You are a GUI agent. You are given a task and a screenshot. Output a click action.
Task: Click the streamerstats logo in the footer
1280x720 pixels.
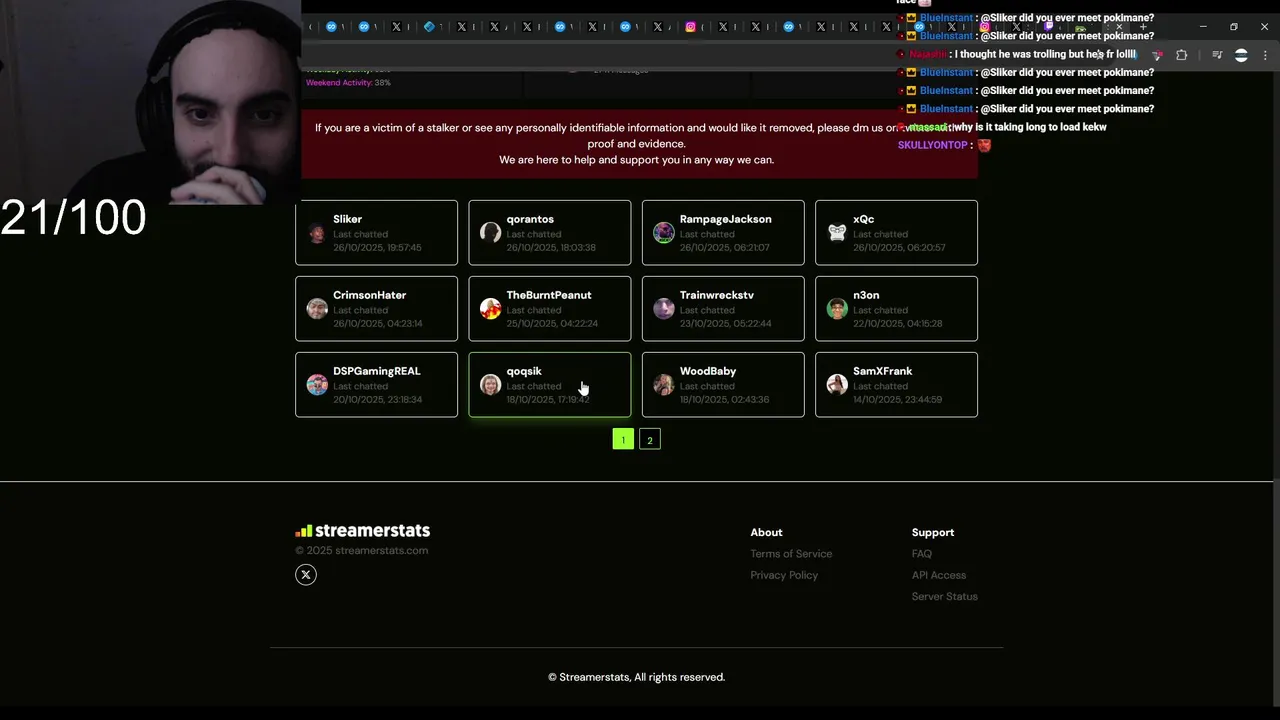point(362,531)
